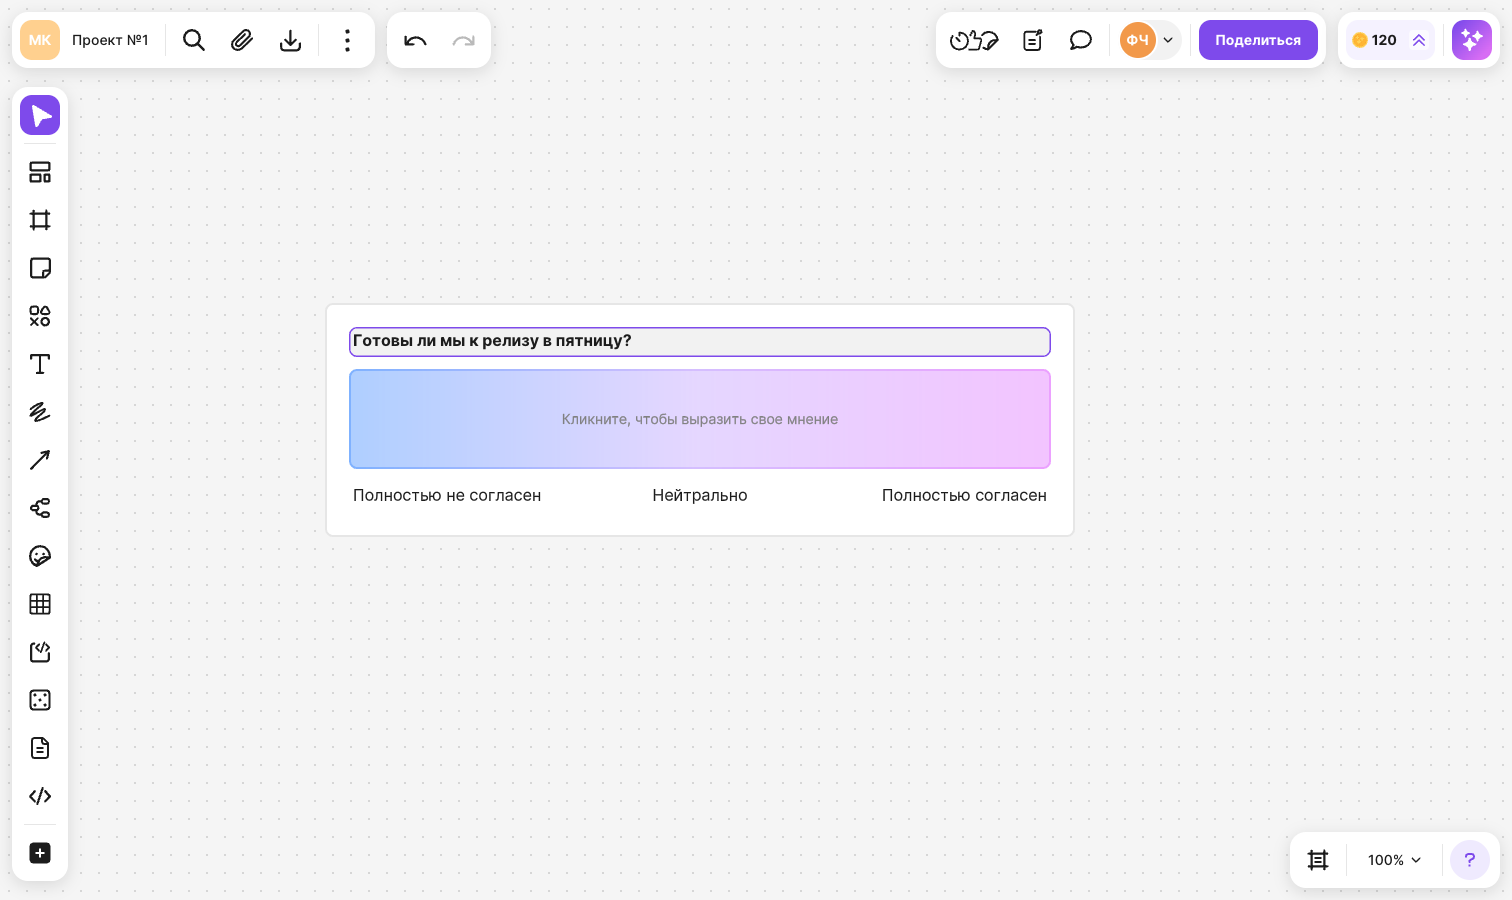
Task: Click the attachments paperclip icon
Action: point(242,40)
